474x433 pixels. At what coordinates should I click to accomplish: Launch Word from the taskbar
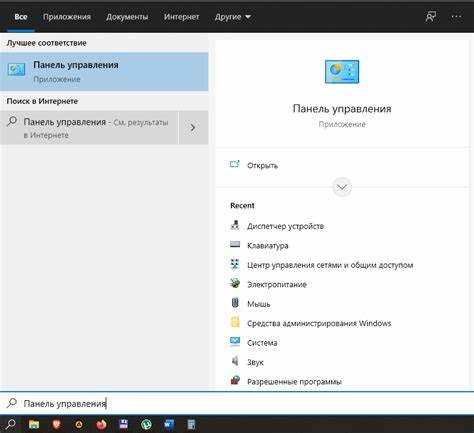169,424
